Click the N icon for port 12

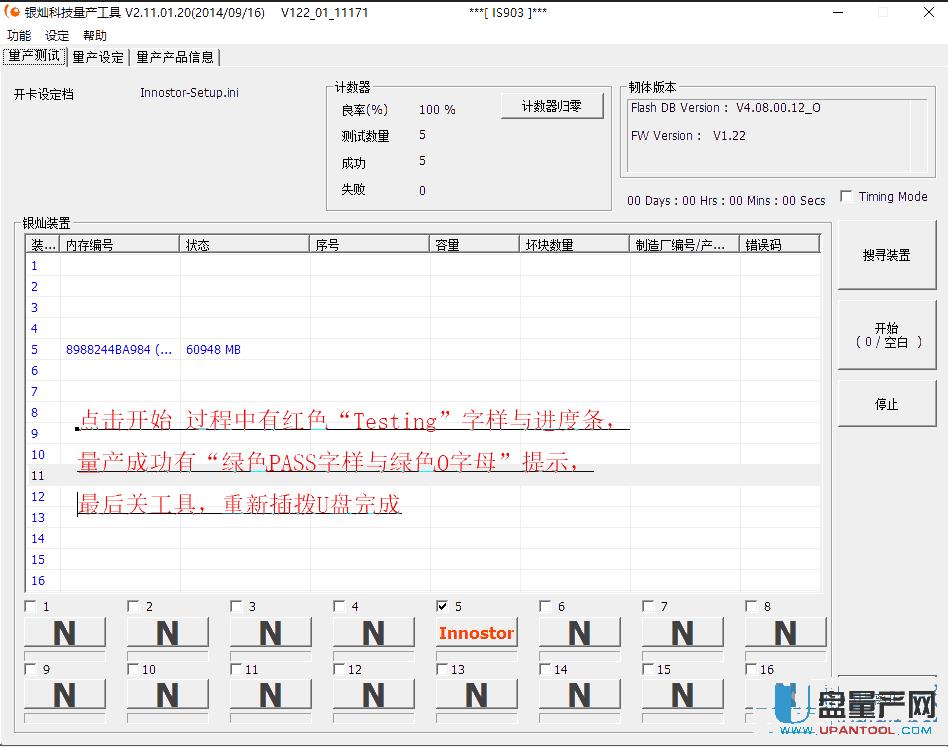(373, 694)
